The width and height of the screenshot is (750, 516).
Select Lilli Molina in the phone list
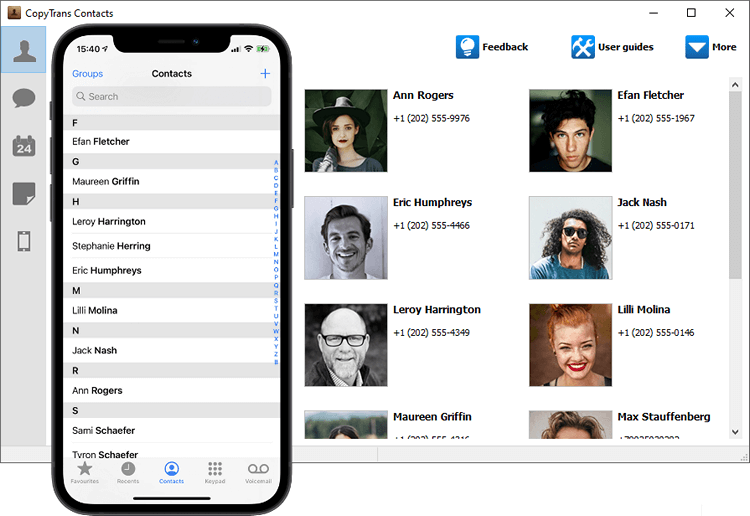[171, 310]
